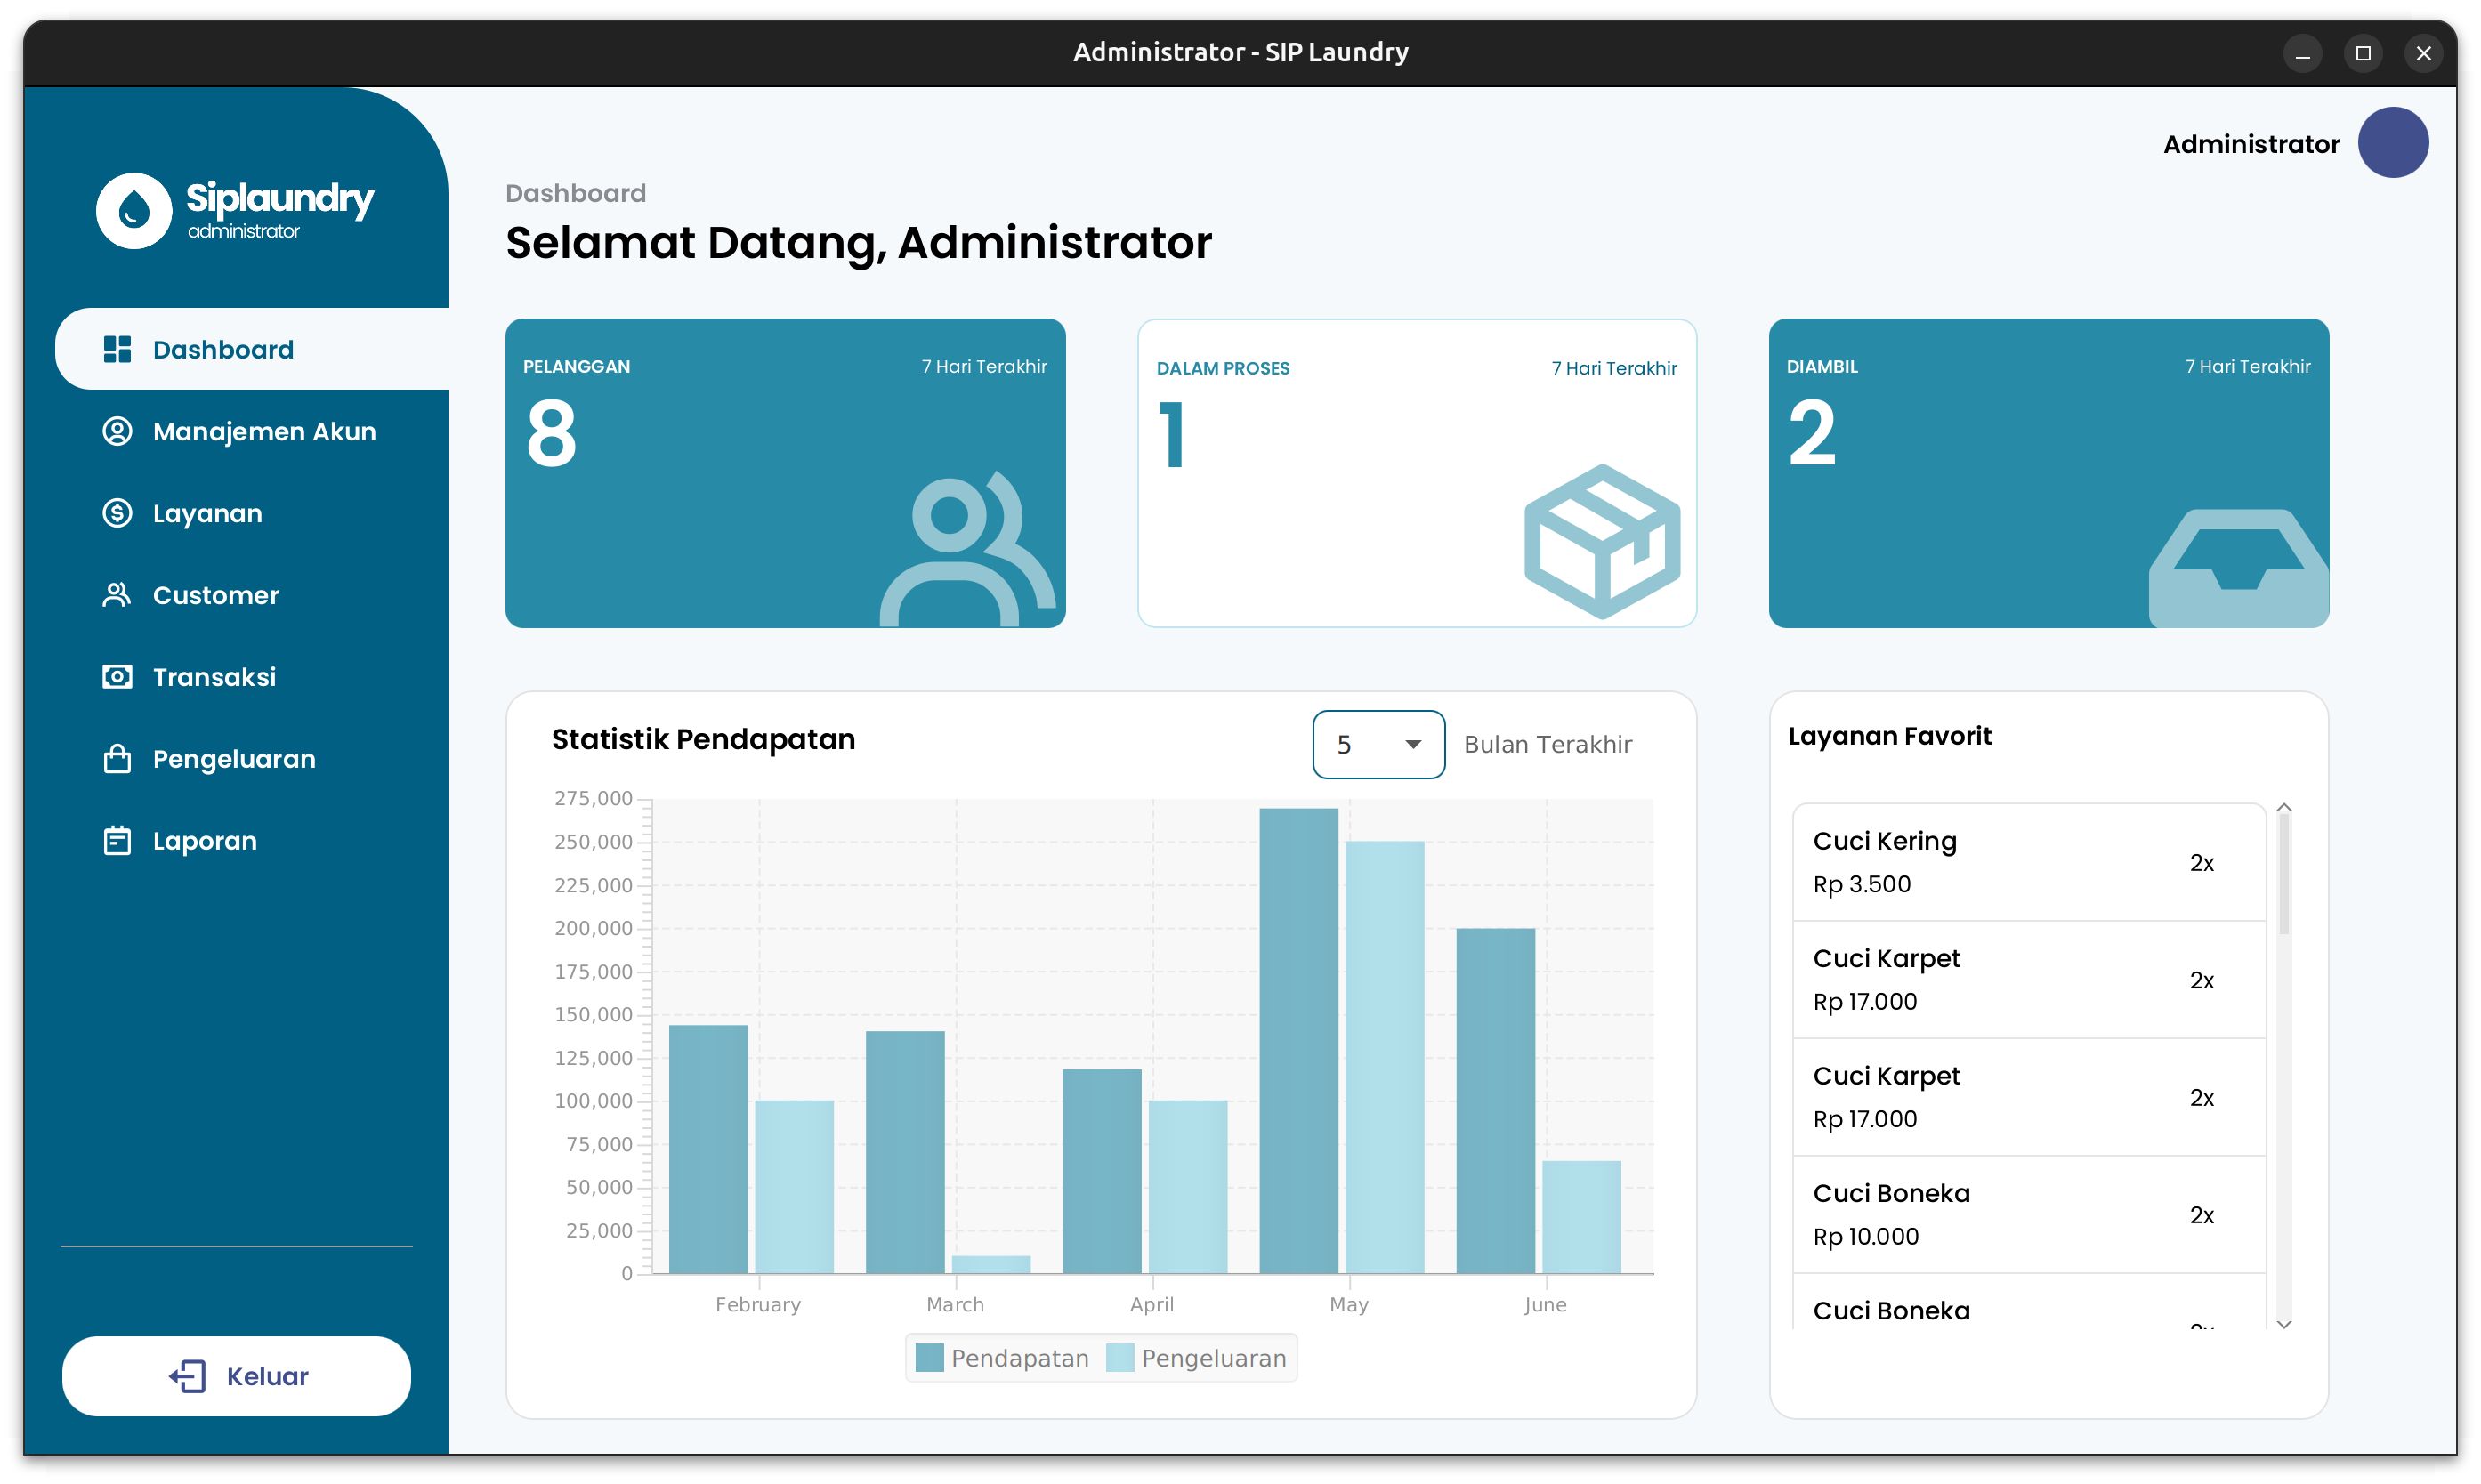Screen dimensions: 2481x1484
Task: Click the Pengeluaran shopping bag icon
Action: (x=117, y=759)
